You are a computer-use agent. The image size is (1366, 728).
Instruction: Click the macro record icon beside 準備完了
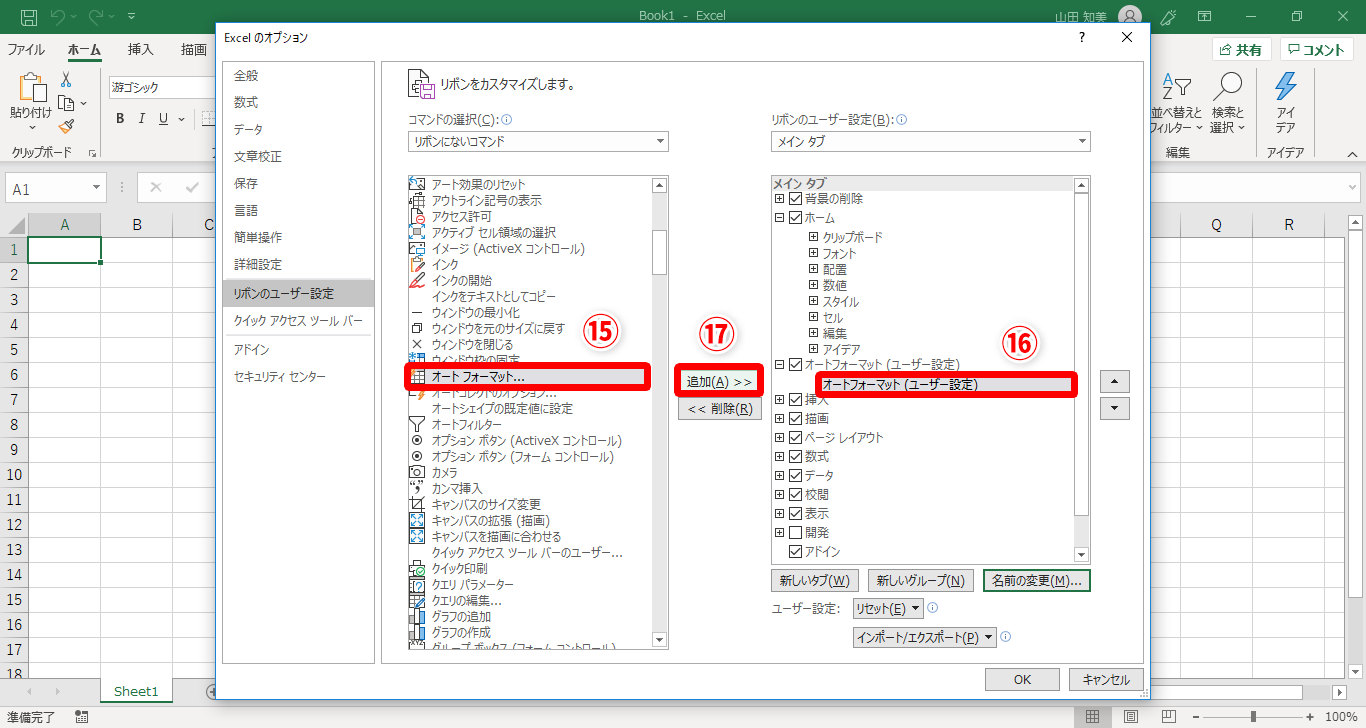pyautogui.click(x=81, y=716)
